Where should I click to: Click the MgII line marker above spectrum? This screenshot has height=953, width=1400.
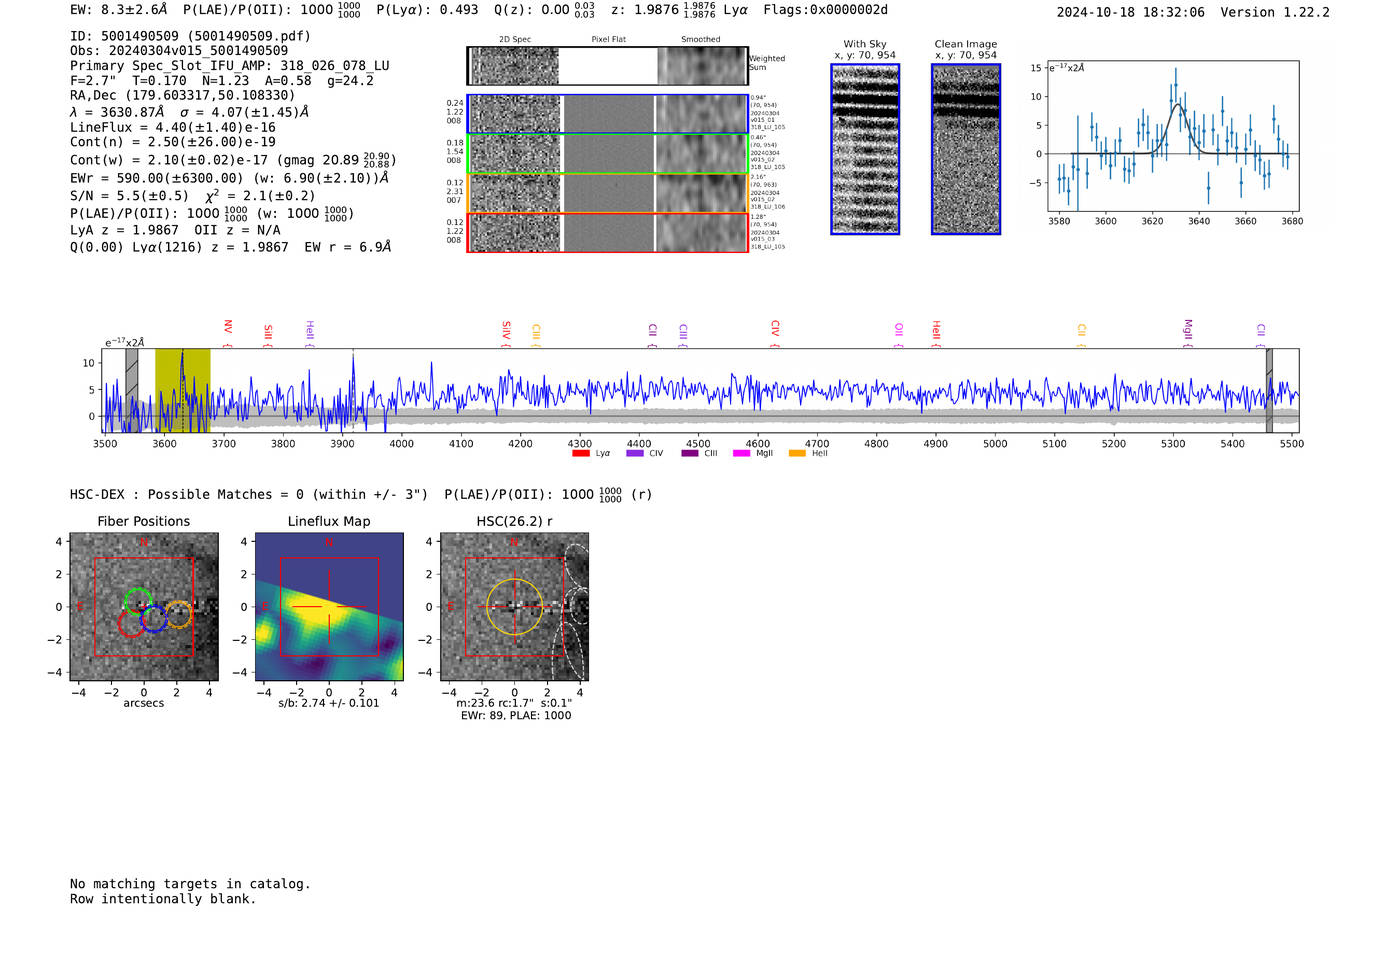1188,329
